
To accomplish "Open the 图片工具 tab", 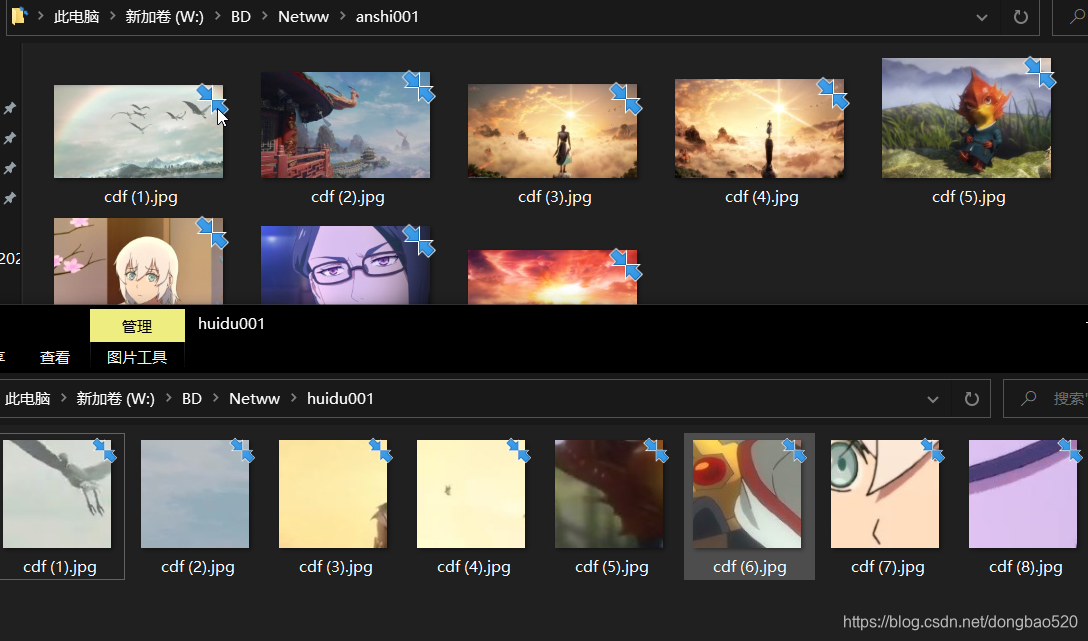I will [137, 357].
